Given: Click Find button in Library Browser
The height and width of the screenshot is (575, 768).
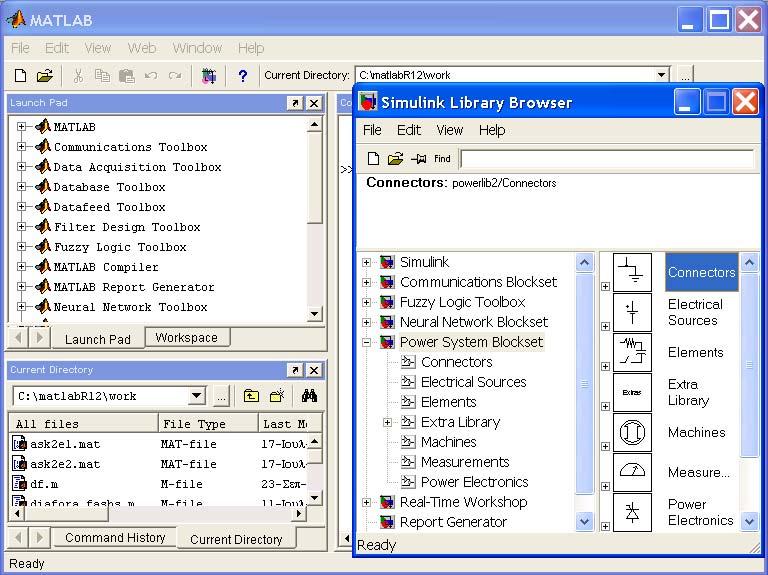Looking at the screenshot, I should [442, 159].
